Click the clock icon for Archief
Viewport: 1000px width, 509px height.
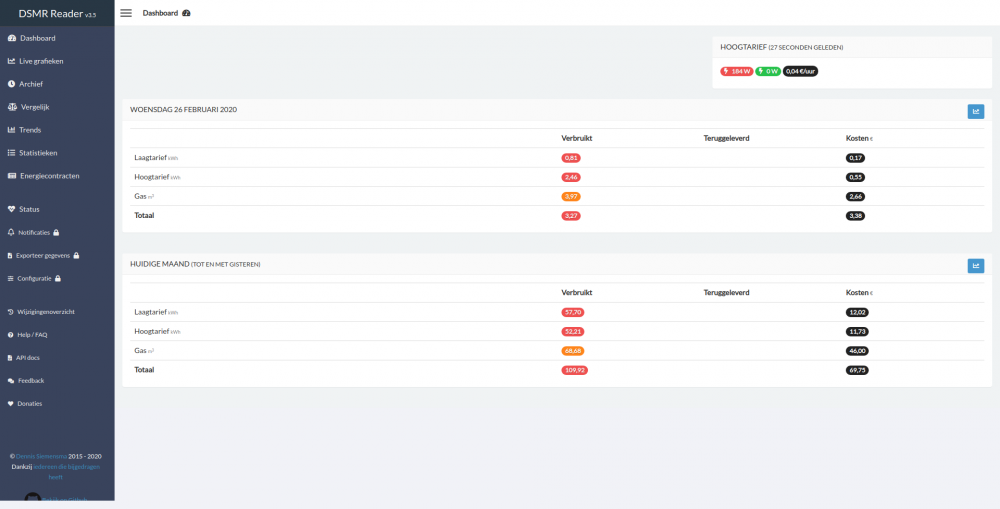point(11,84)
